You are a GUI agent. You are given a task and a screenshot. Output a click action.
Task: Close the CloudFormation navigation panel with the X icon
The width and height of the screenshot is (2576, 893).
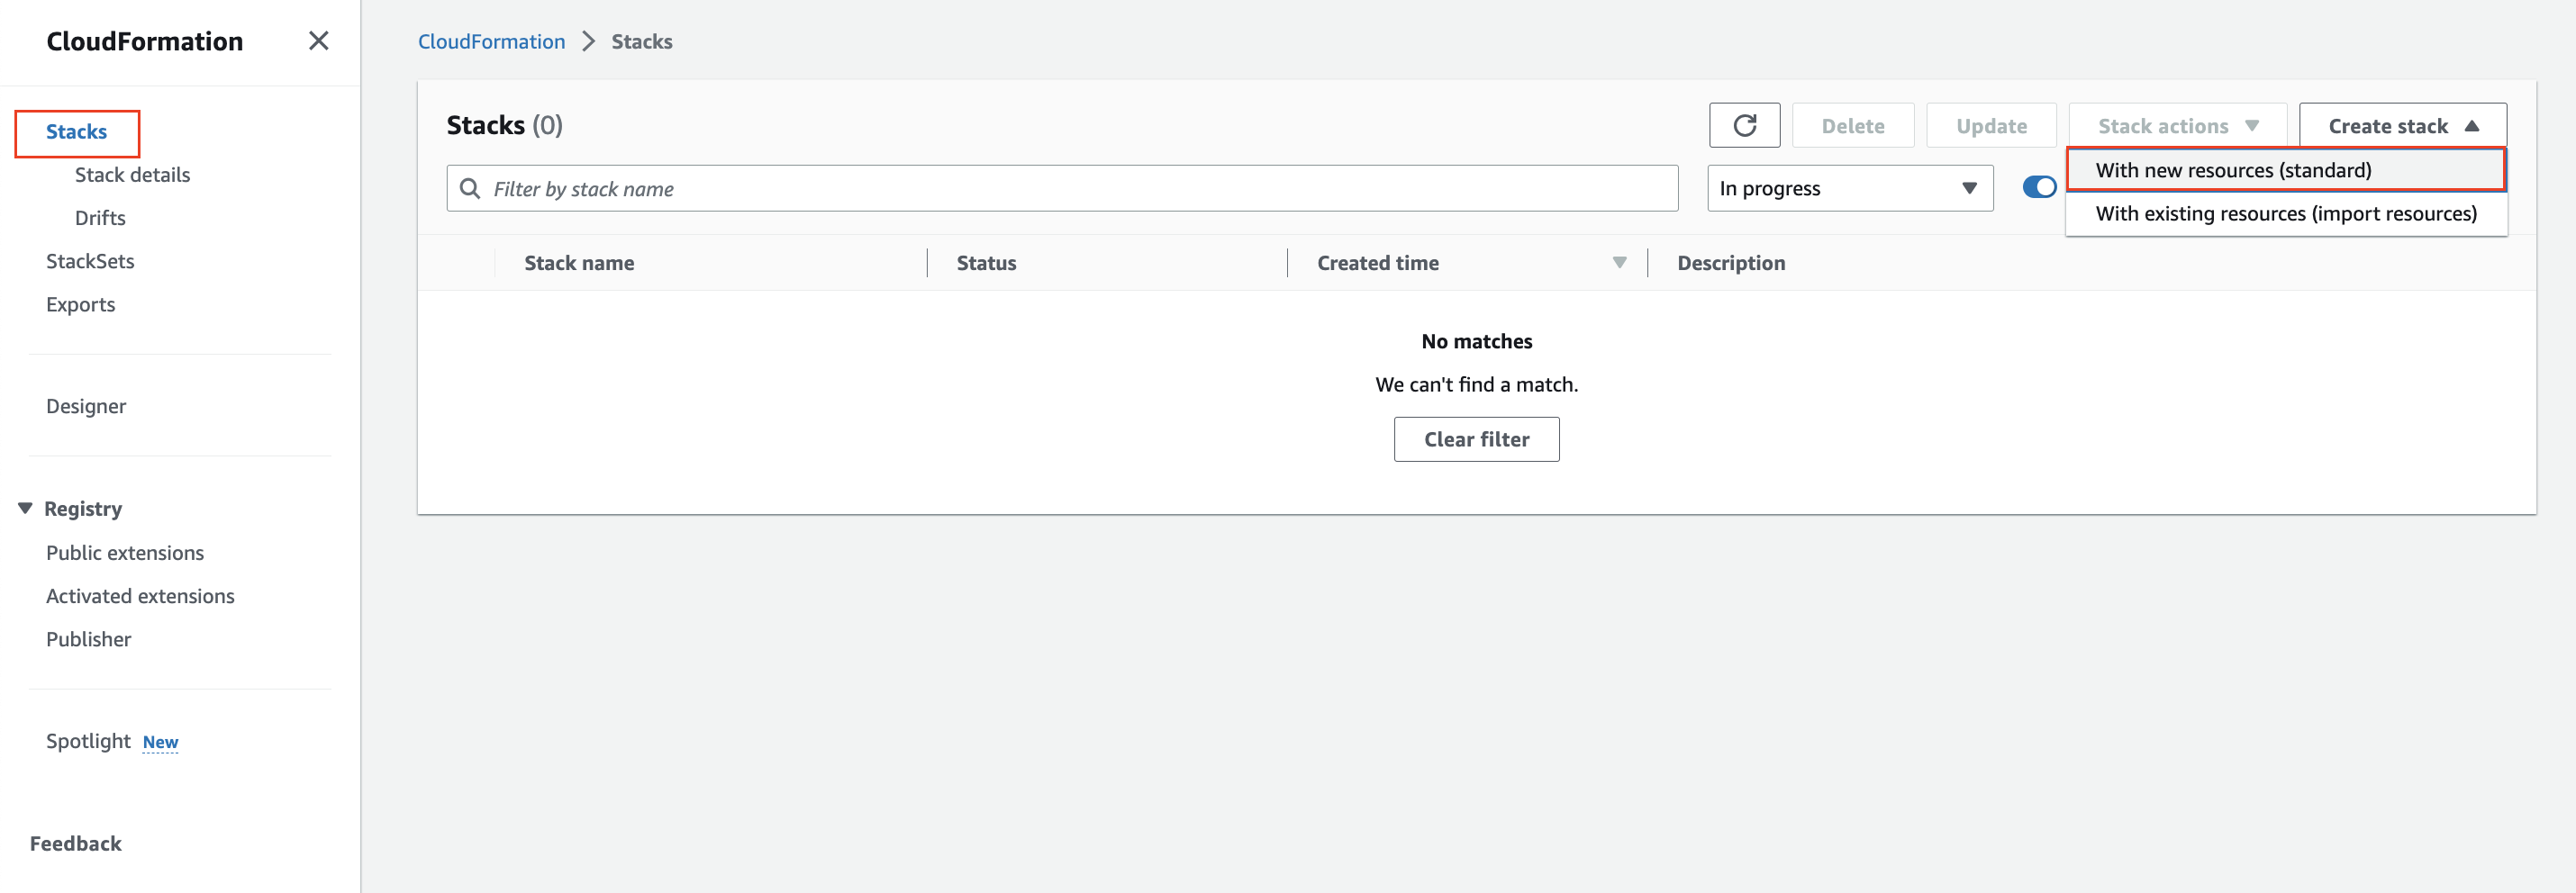318,41
